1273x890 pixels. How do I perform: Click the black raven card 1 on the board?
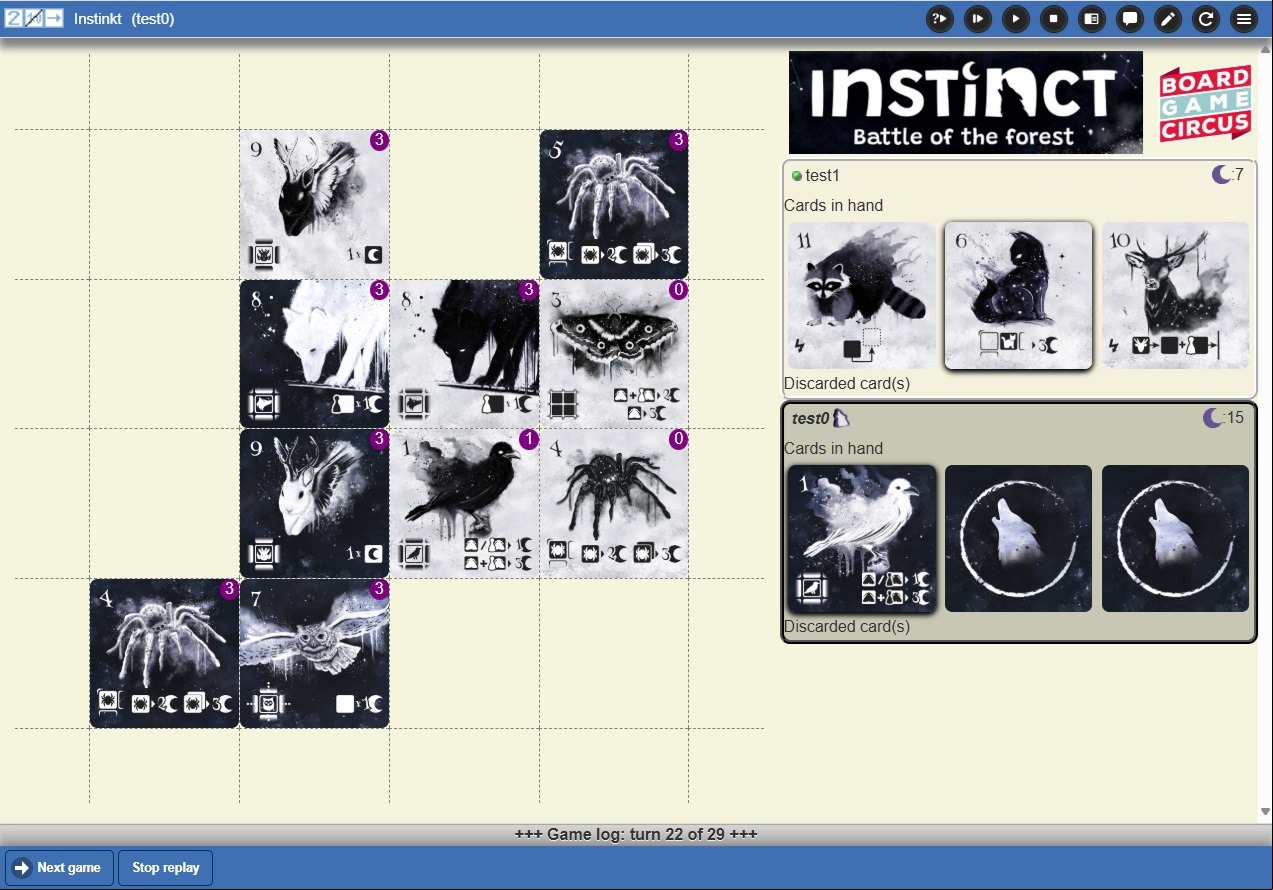(x=464, y=504)
